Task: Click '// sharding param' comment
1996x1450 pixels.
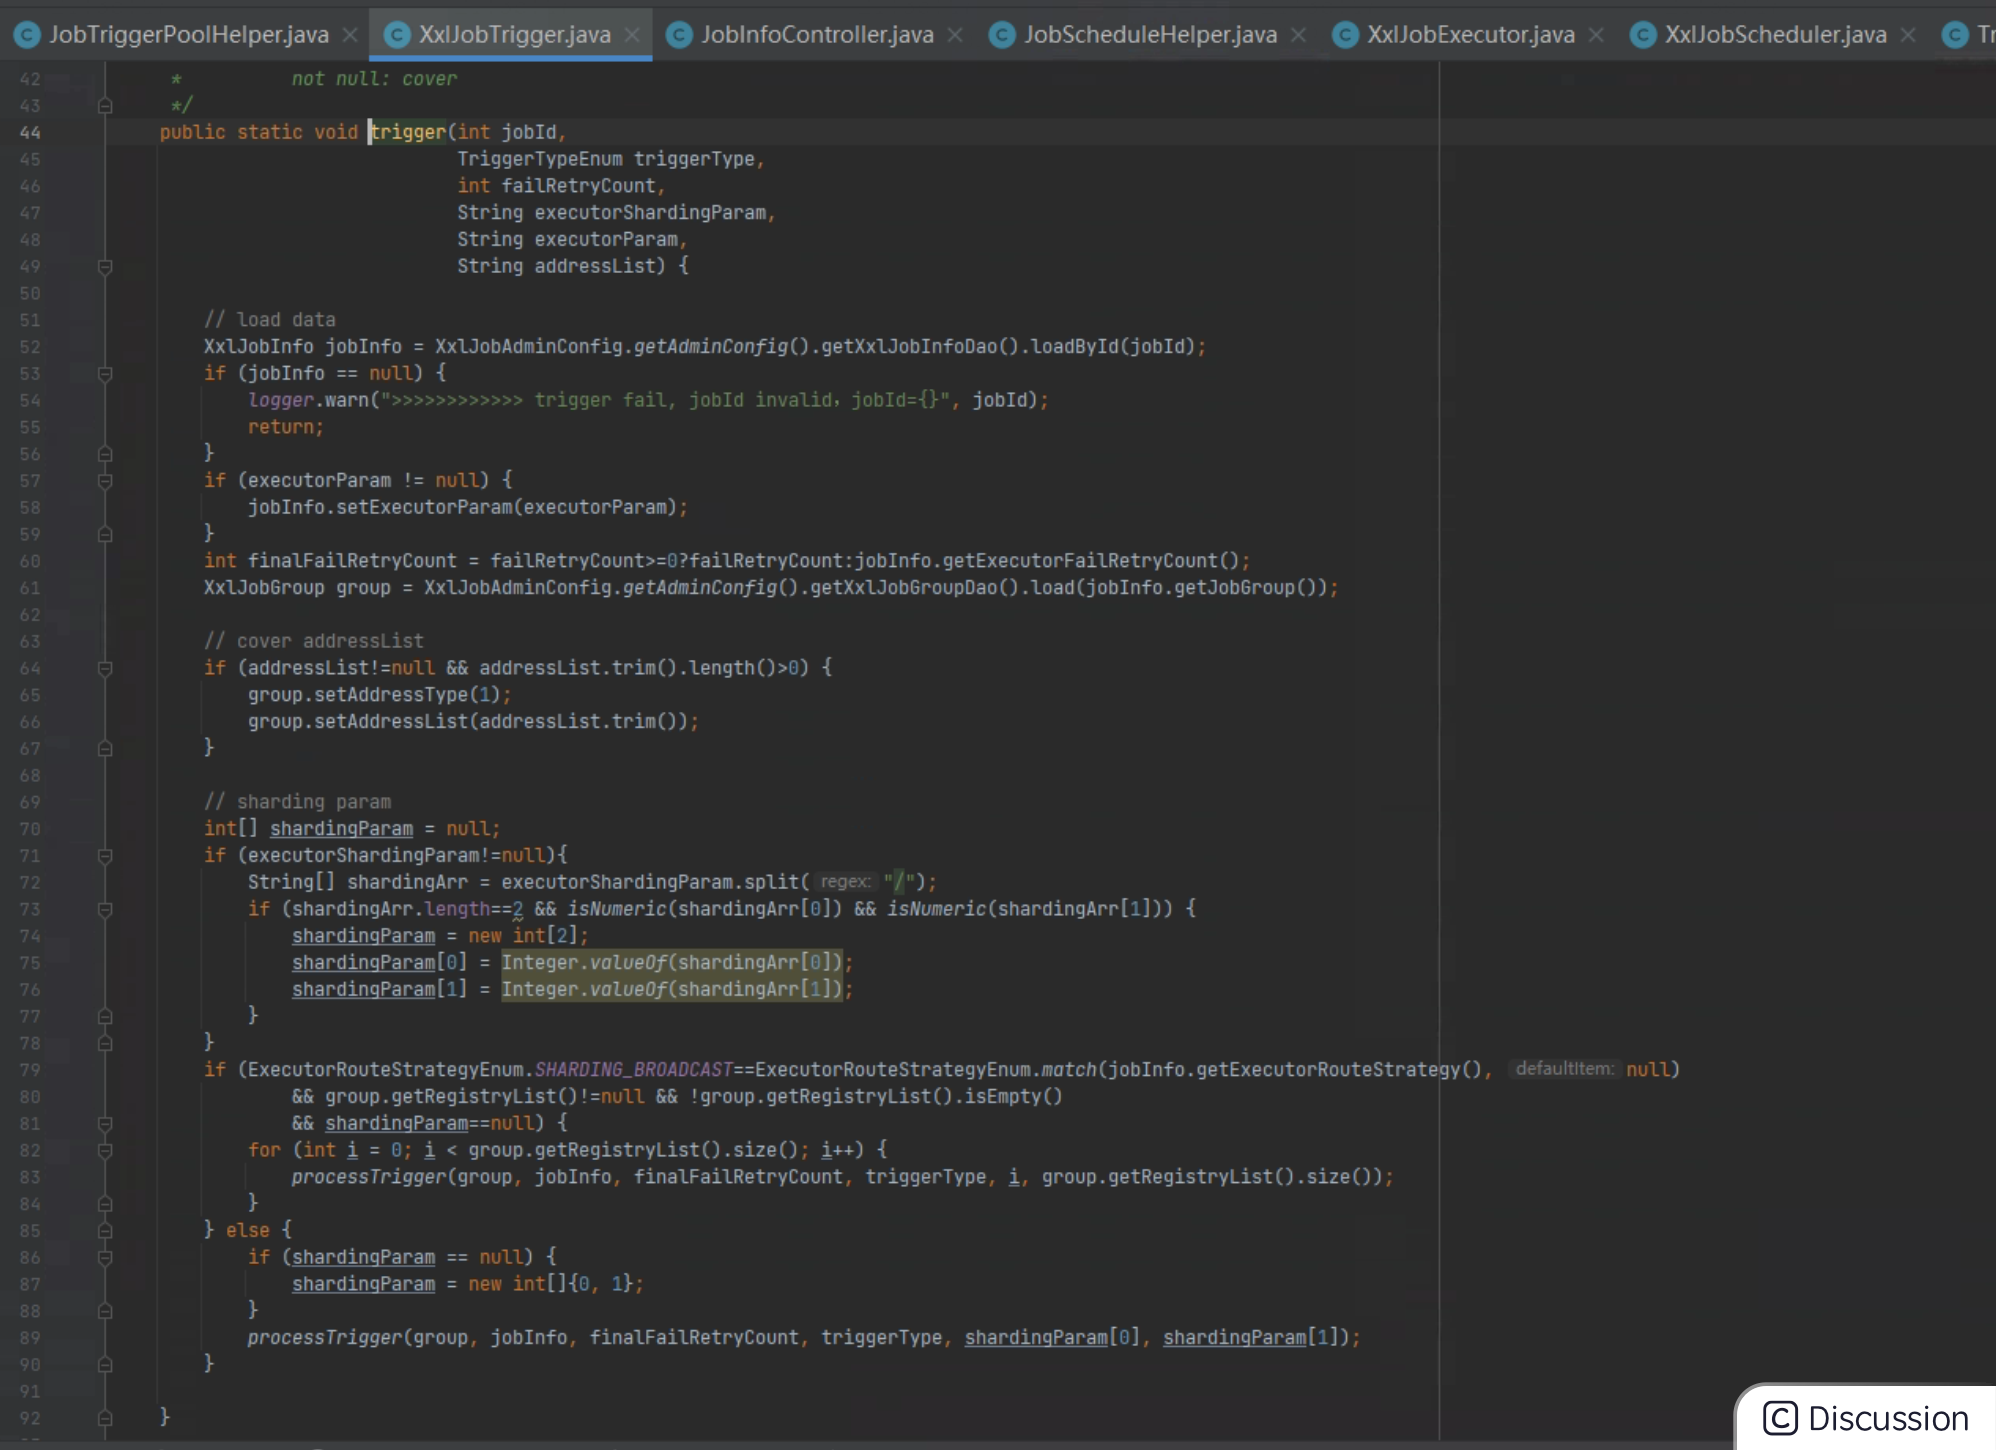Action: 297,802
